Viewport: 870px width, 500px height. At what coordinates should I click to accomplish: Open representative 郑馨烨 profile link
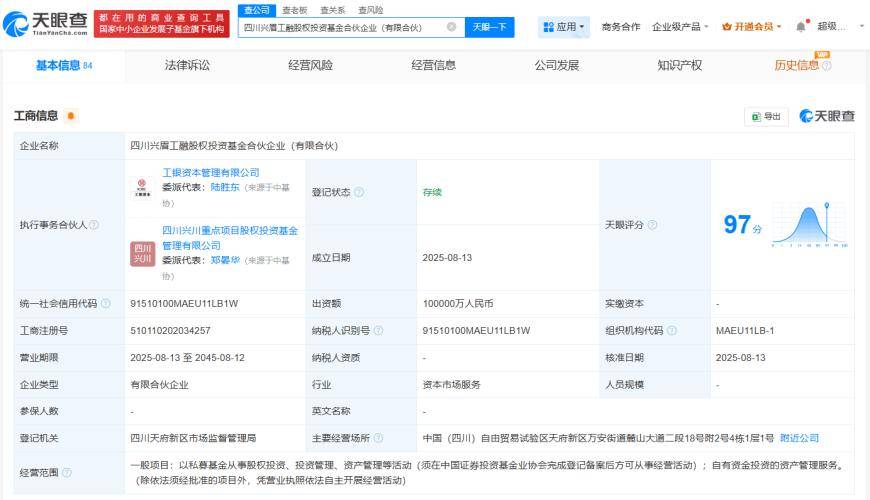[x=225, y=260]
